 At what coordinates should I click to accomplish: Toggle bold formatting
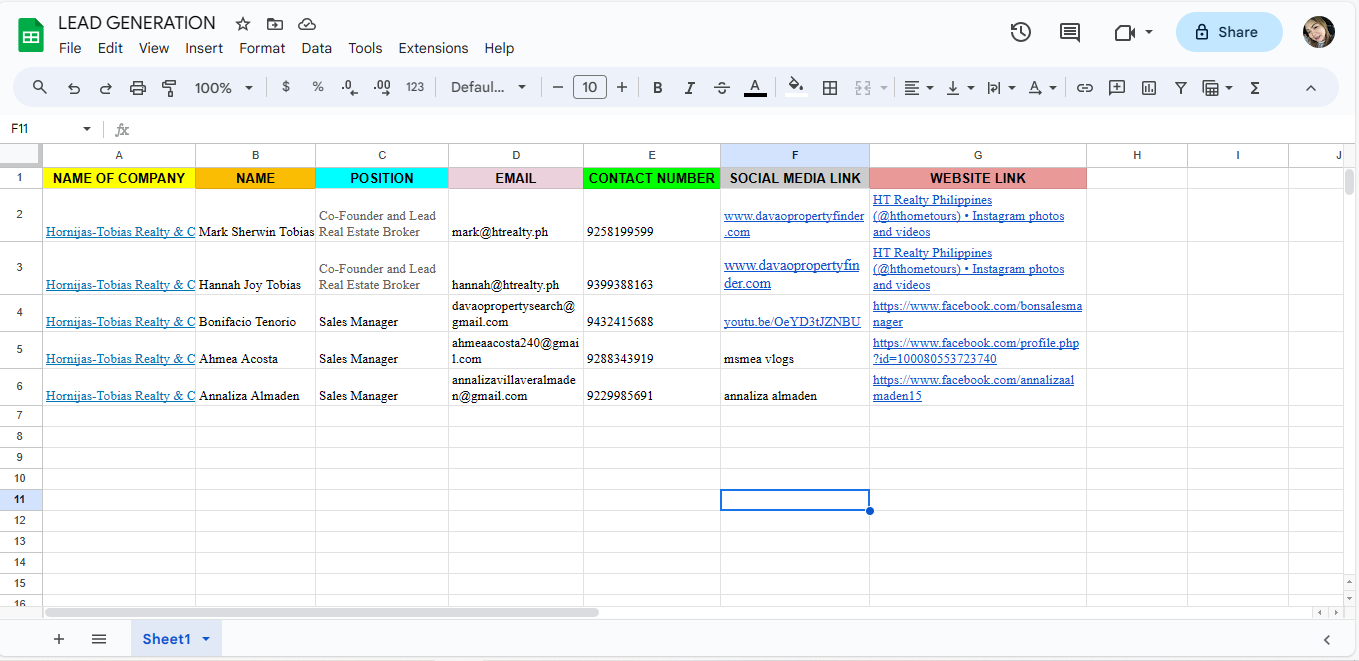click(658, 88)
